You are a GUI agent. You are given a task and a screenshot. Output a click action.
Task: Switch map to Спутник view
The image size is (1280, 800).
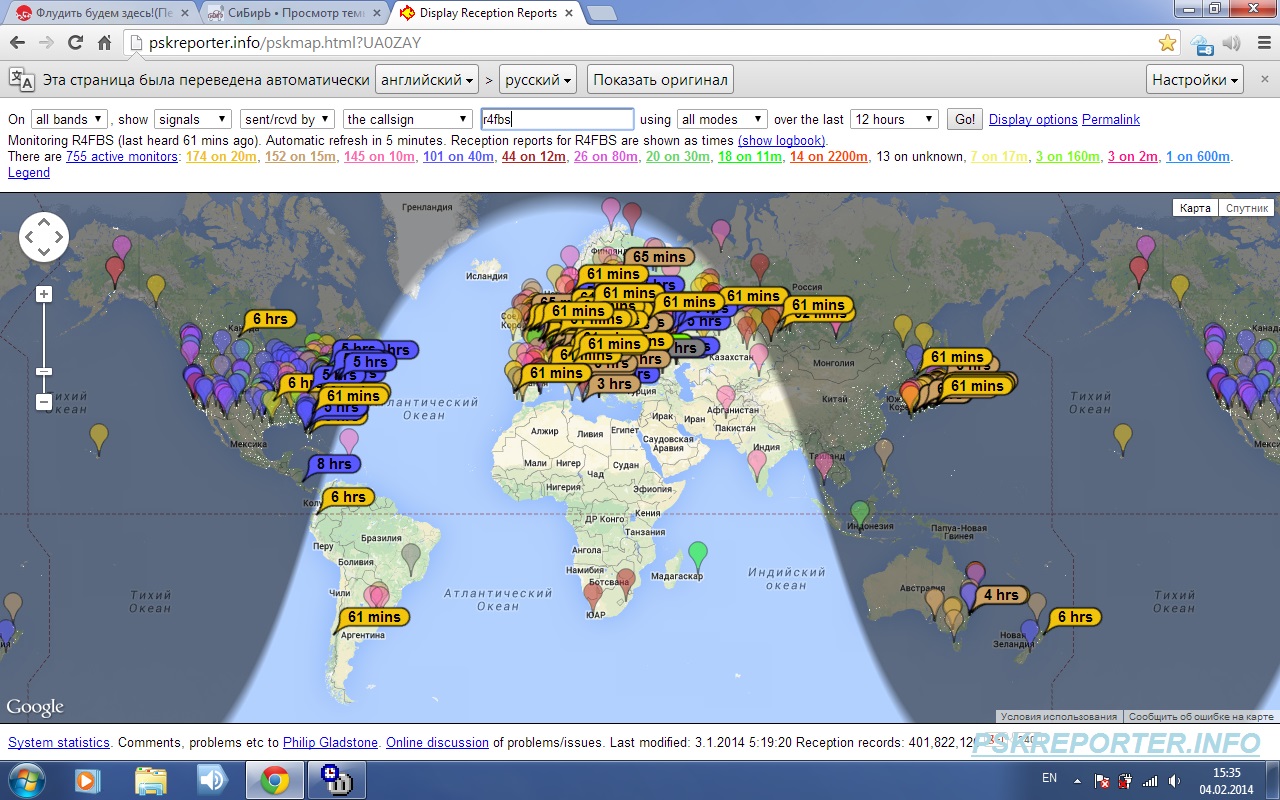point(1246,208)
